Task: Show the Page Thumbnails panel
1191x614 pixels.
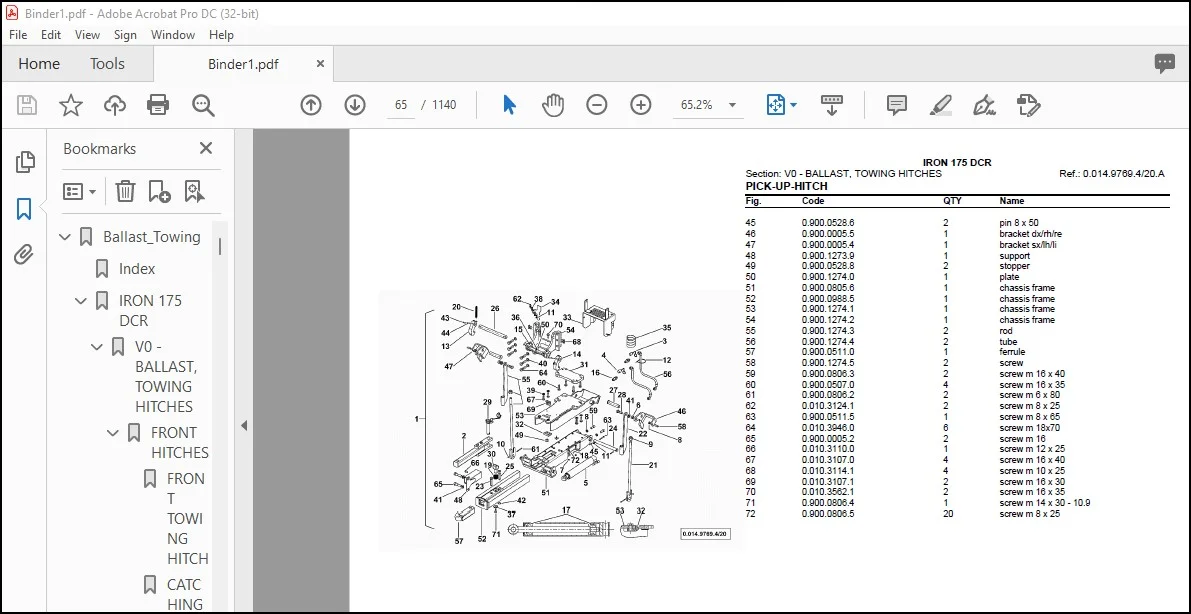Action: [x=24, y=161]
